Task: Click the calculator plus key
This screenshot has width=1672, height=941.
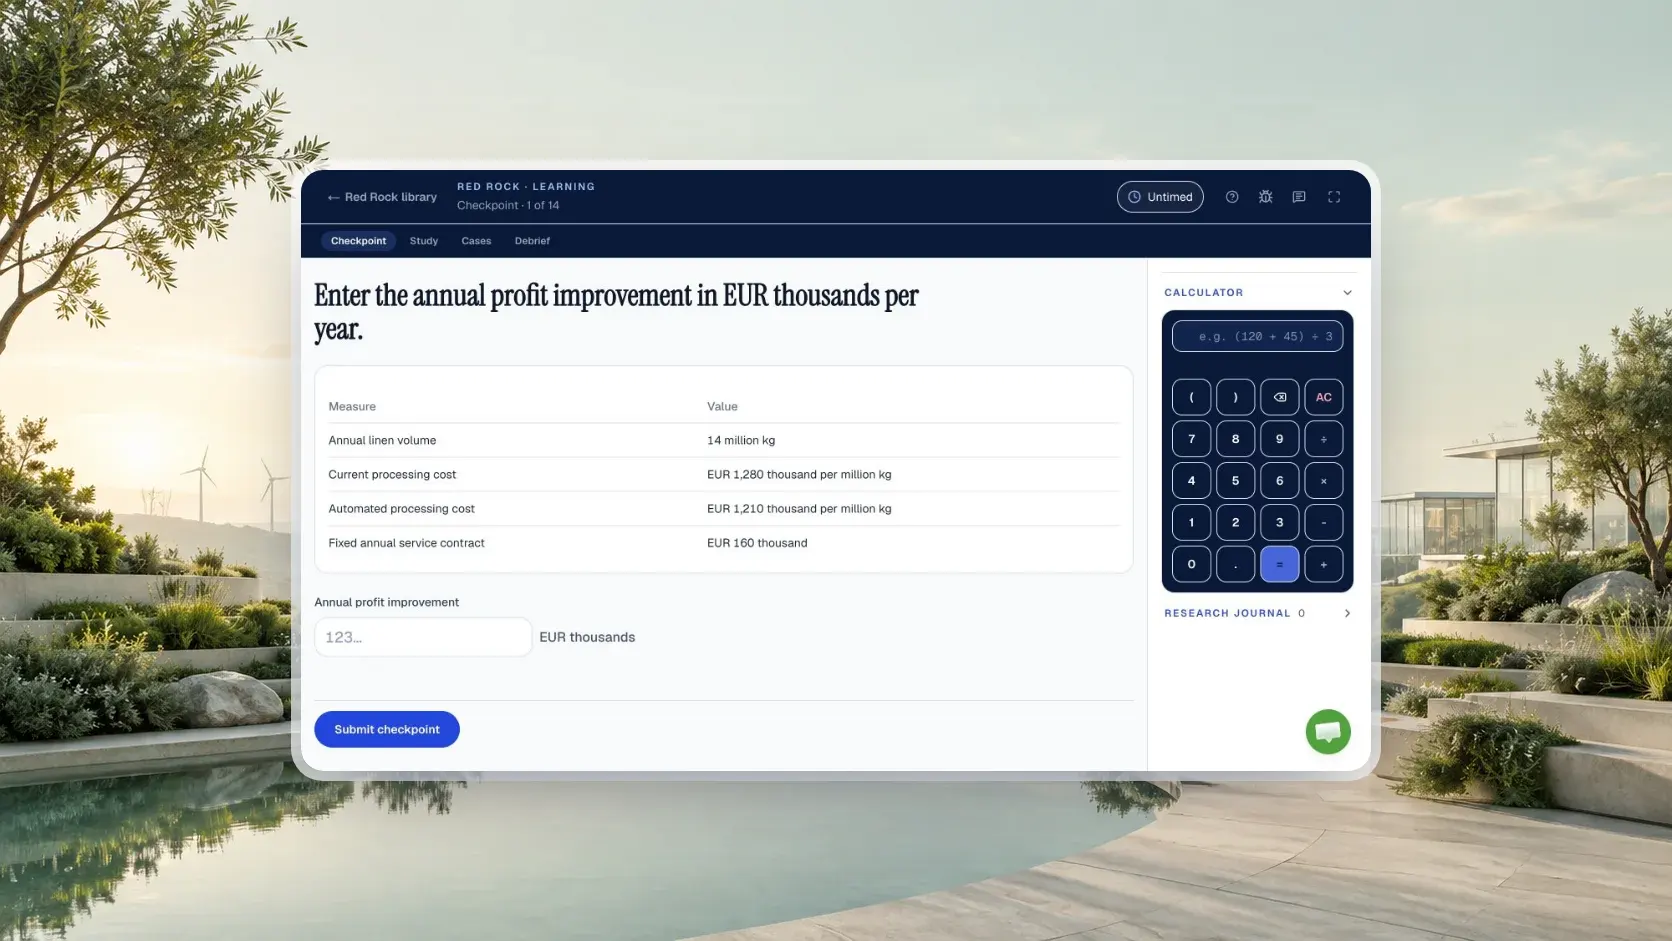Action: pyautogui.click(x=1323, y=564)
